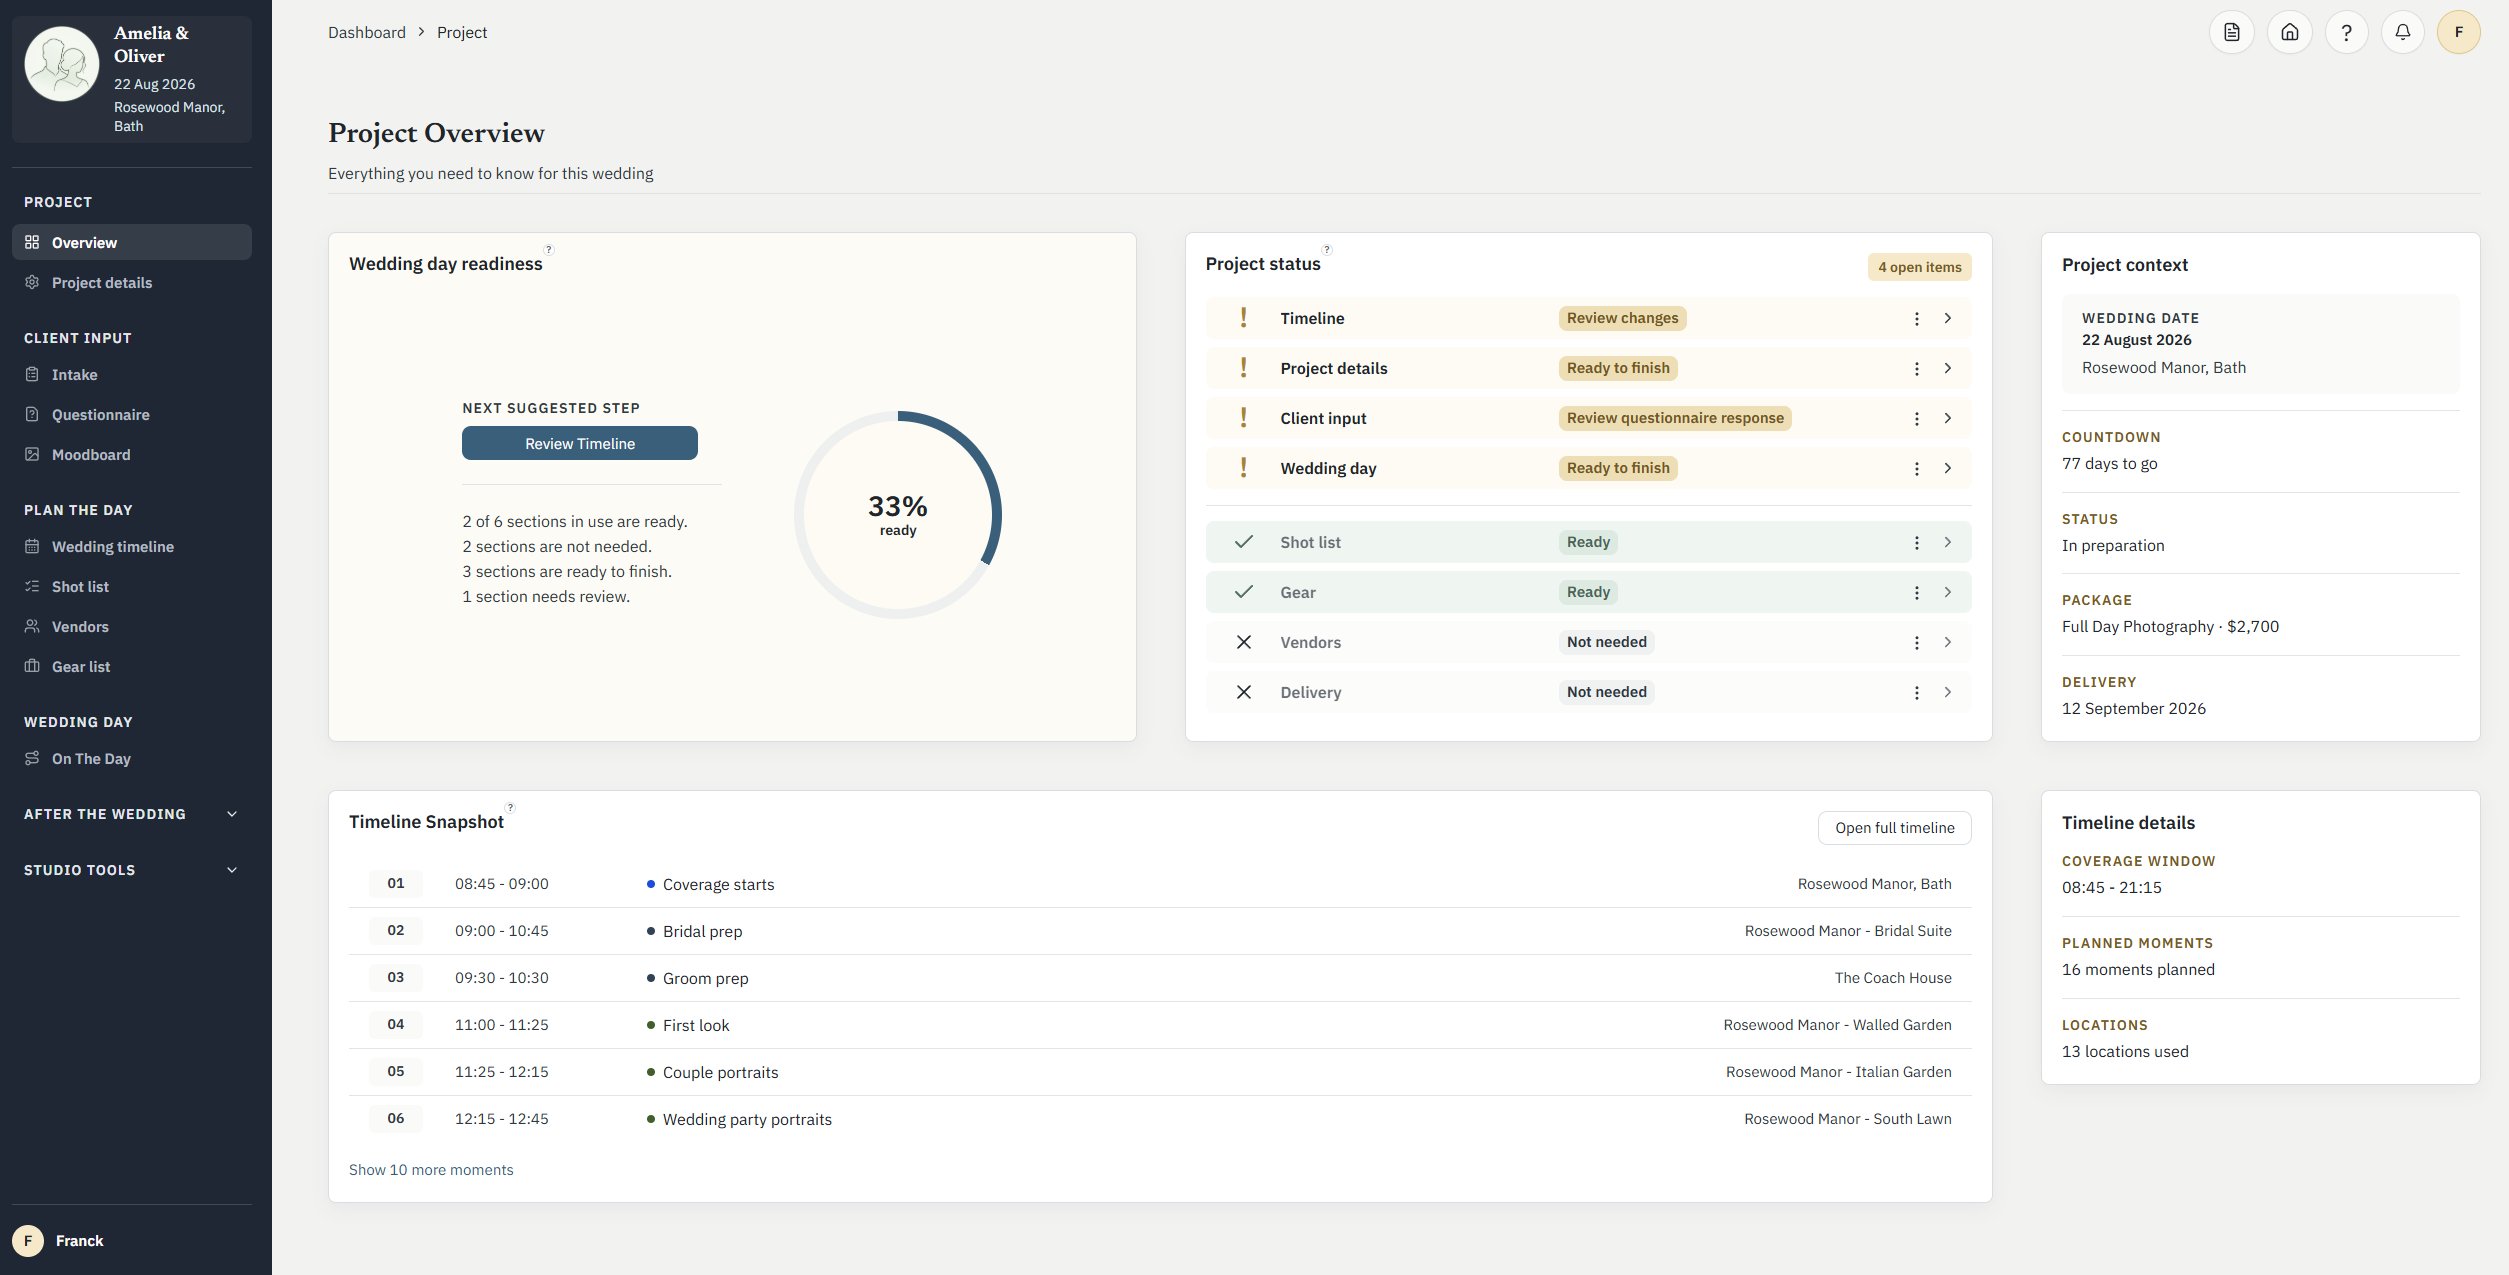Open Moodboard in the sidebar

132,454
